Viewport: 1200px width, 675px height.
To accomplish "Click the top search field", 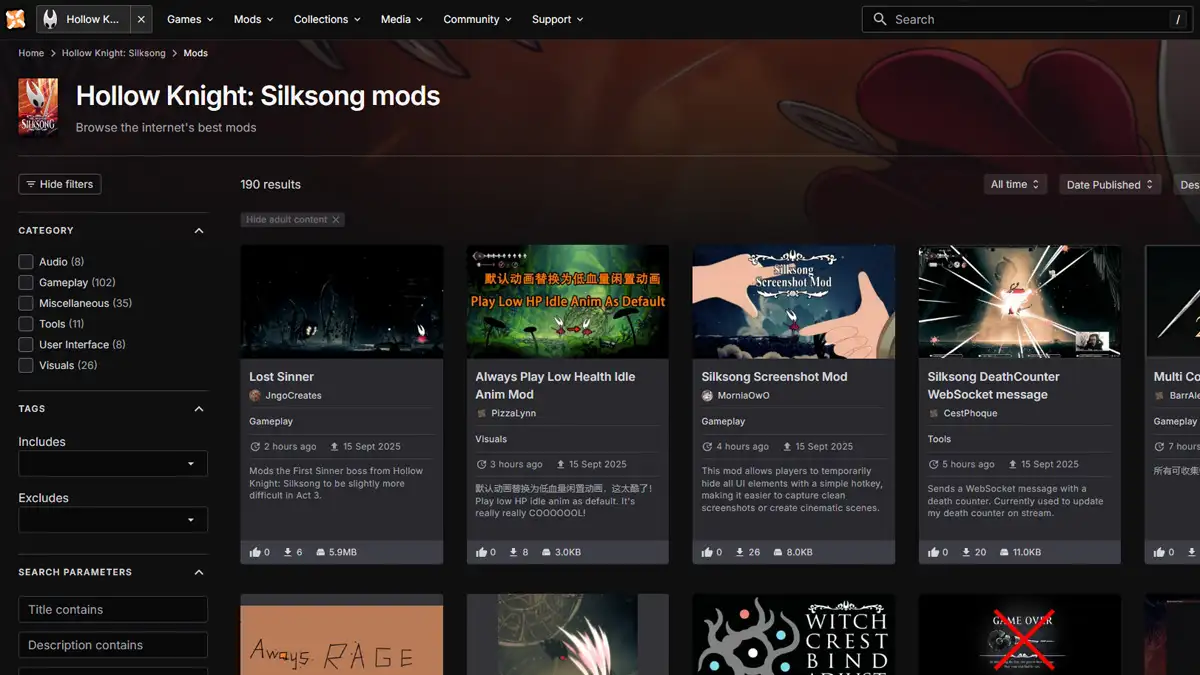I will (1028, 19).
